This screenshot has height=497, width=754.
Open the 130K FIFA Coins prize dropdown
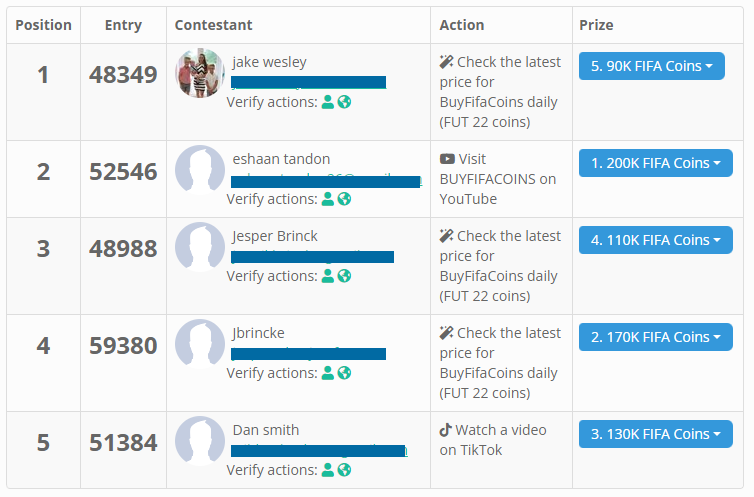coord(655,434)
